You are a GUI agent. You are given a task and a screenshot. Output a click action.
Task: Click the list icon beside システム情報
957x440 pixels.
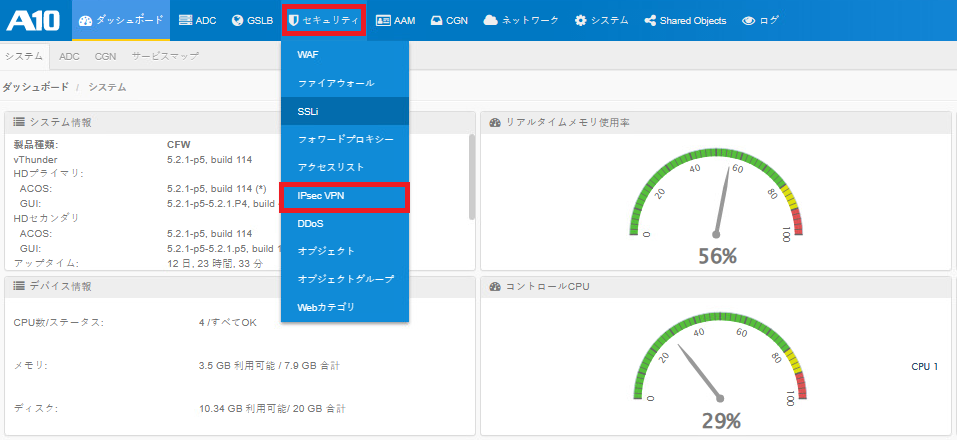click(x=19, y=122)
